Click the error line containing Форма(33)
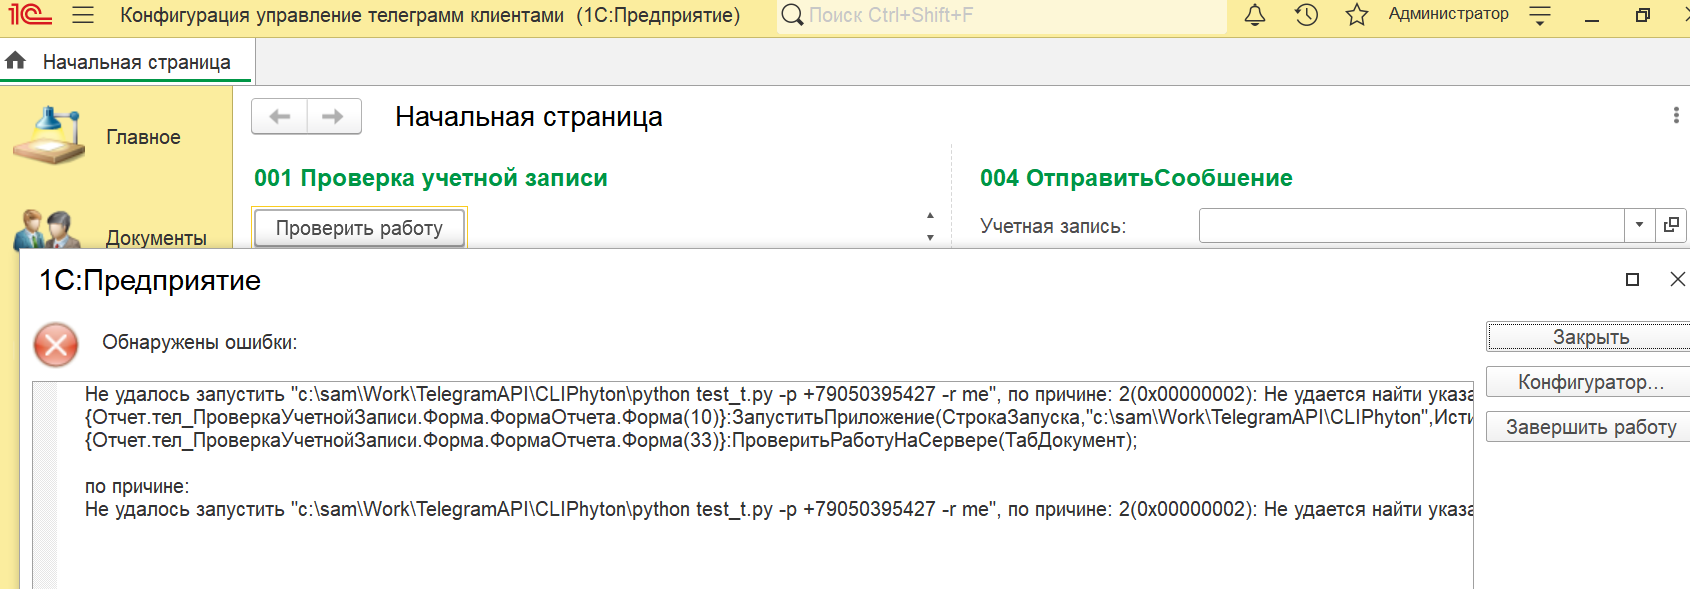The image size is (1690, 589). pos(611,440)
